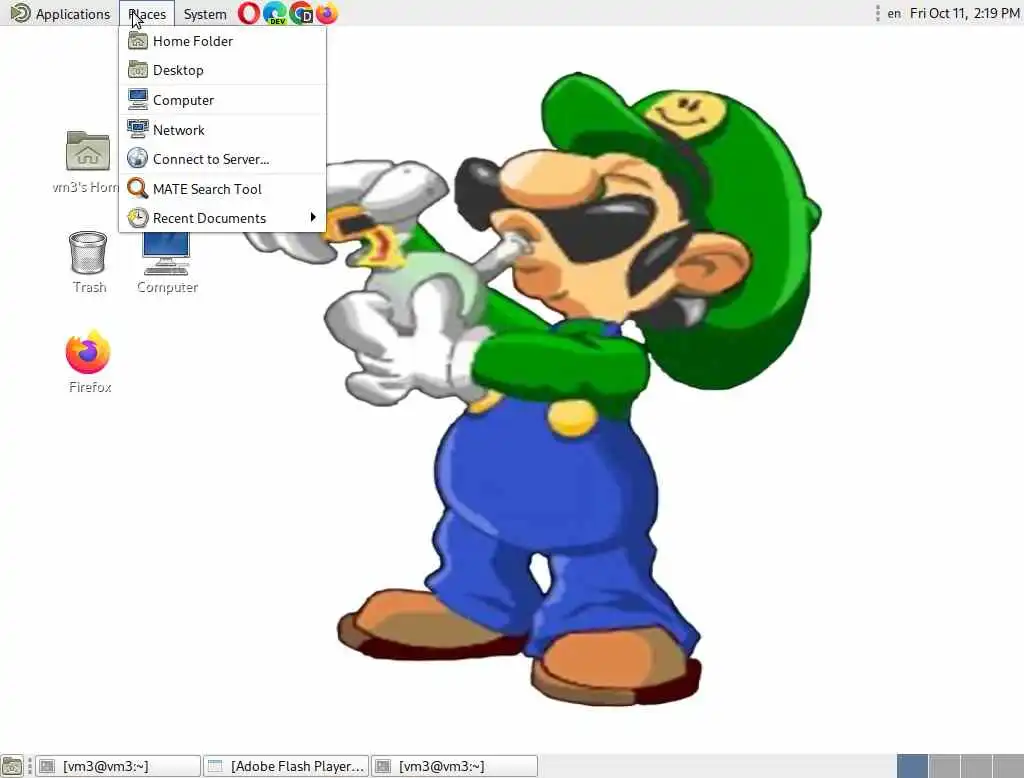Launch MATE Search Tool

(223, 189)
